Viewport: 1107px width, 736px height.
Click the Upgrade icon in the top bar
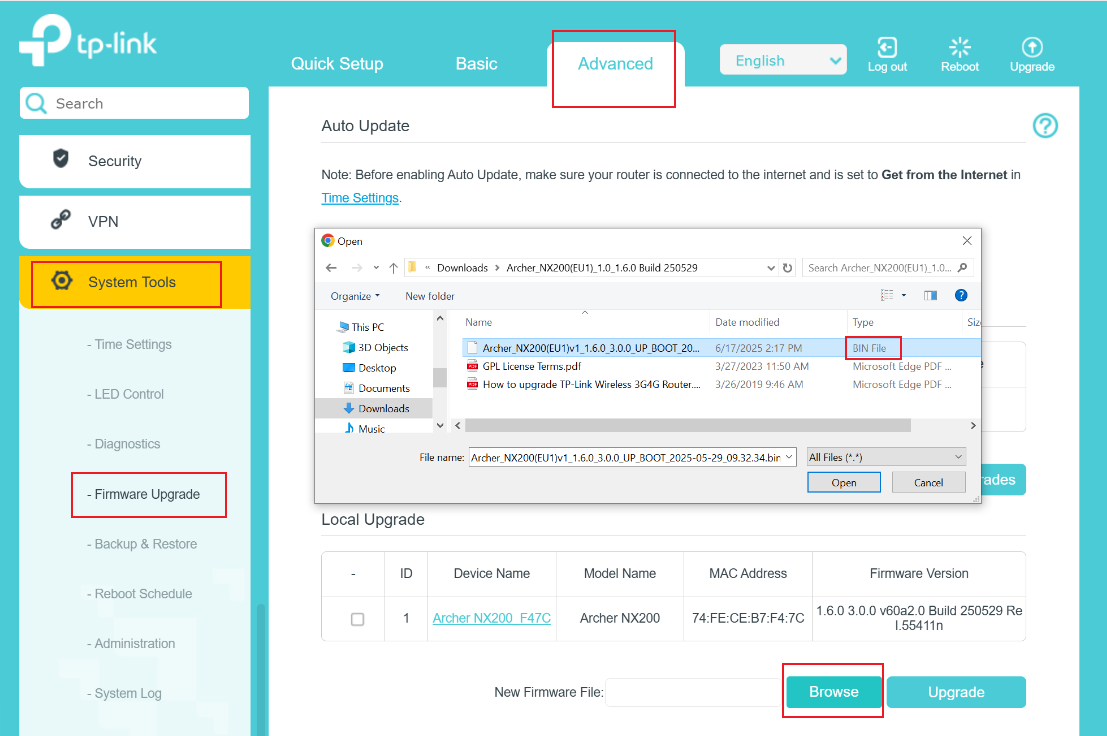tap(1032, 47)
